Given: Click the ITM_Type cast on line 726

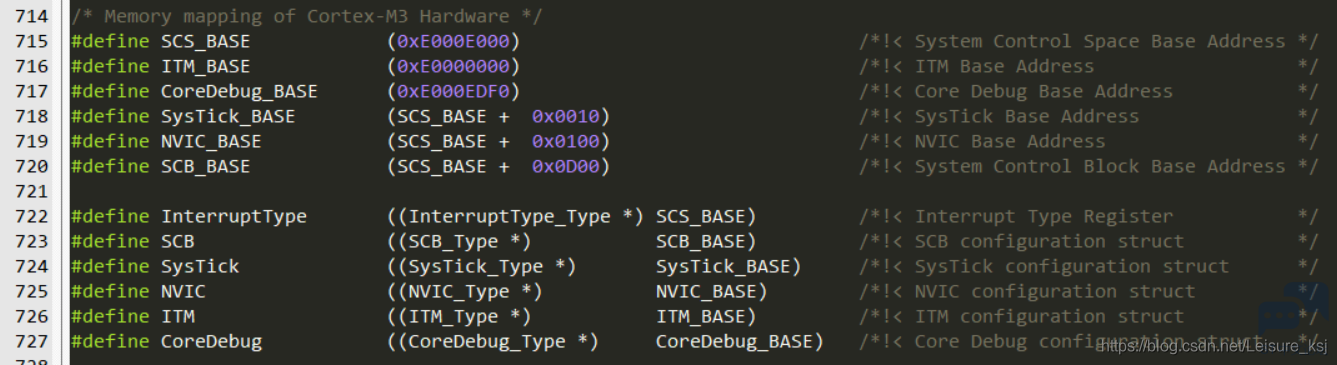Looking at the screenshot, I should [464, 316].
